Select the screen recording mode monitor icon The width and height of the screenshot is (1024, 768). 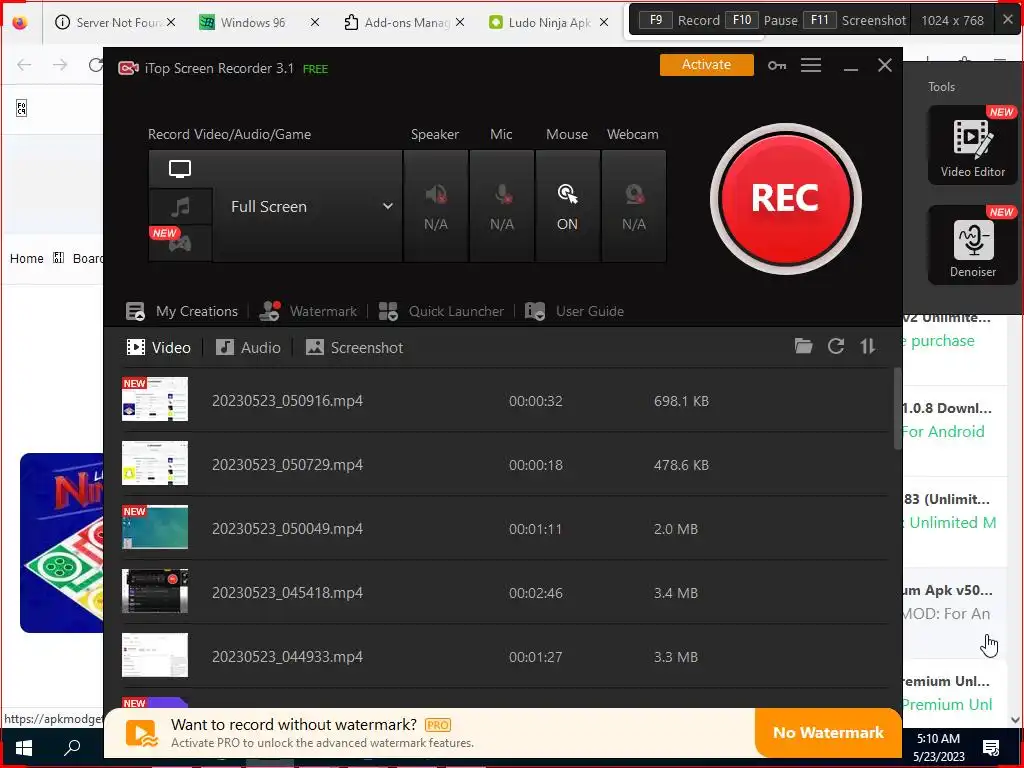(180, 169)
